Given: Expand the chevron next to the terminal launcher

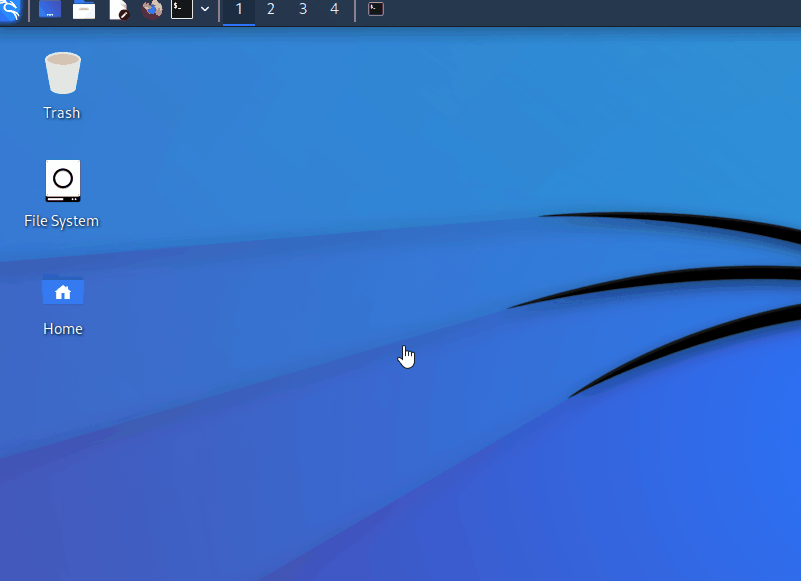Looking at the screenshot, I should [205, 10].
